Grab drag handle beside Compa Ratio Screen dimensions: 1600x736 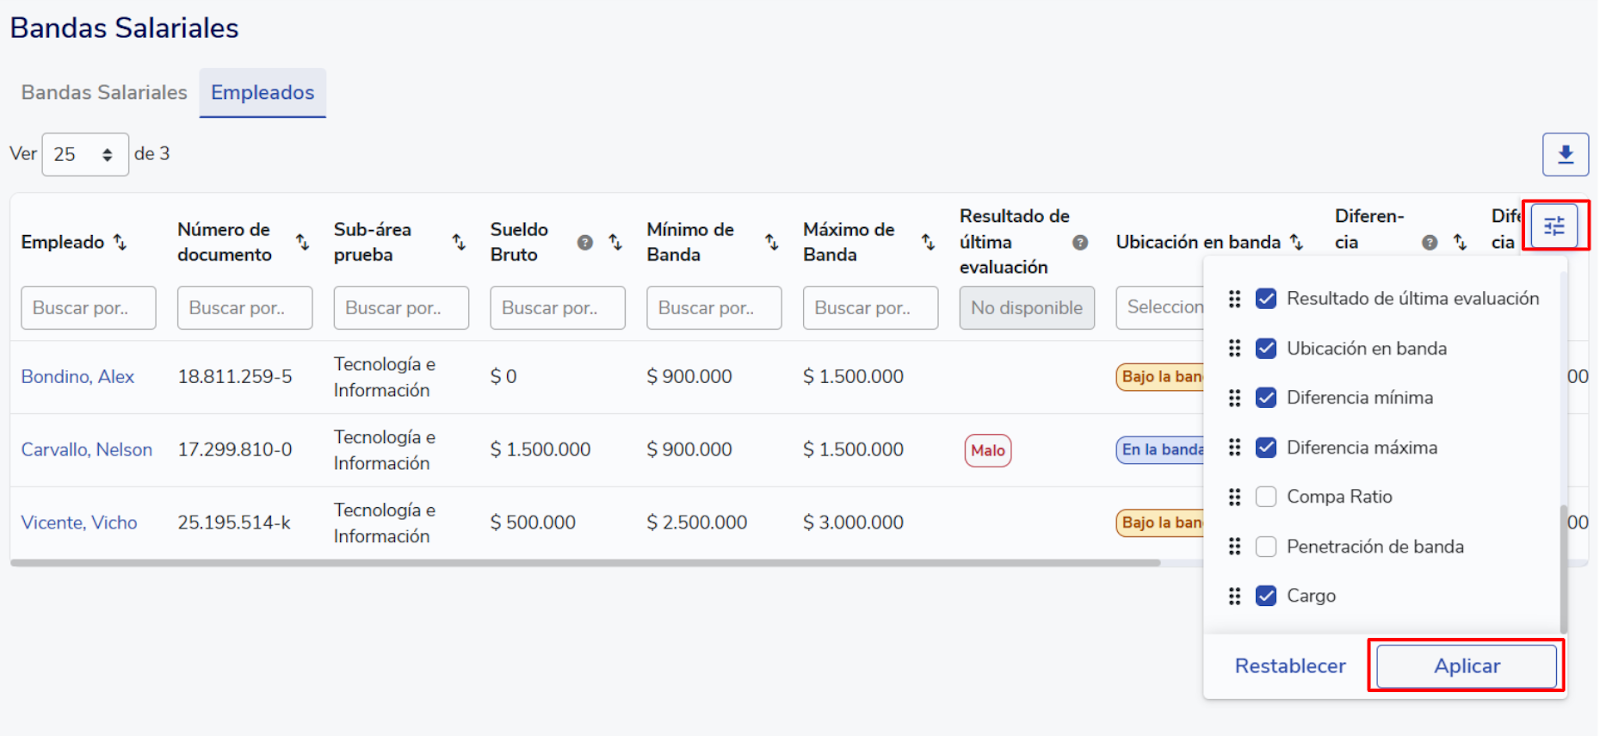[1234, 497]
